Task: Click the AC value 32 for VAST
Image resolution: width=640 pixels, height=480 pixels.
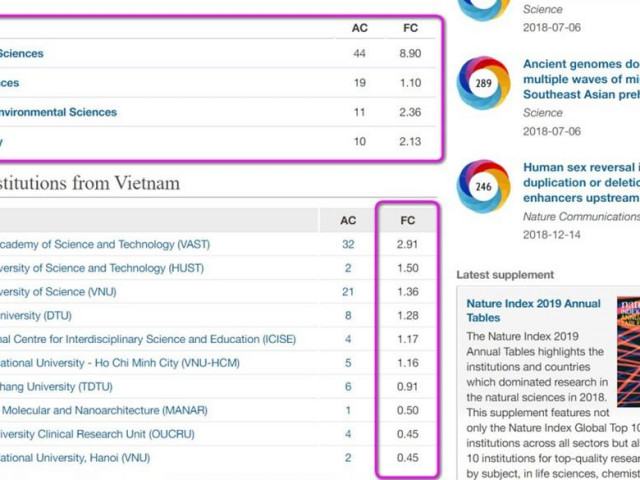Action: pyautogui.click(x=348, y=244)
